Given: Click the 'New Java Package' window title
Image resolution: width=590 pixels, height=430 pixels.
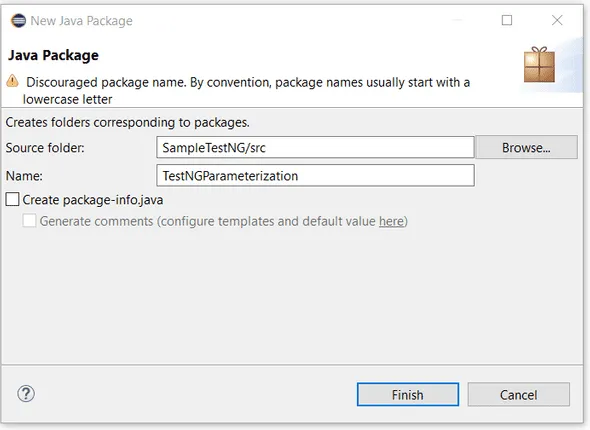Looking at the screenshot, I should click(82, 21).
